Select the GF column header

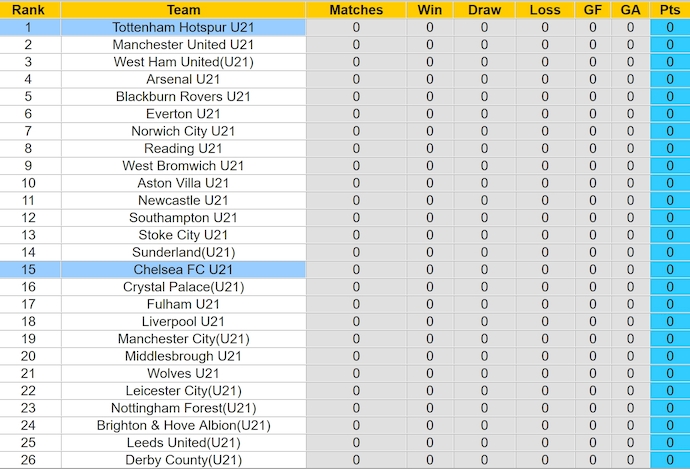click(593, 10)
